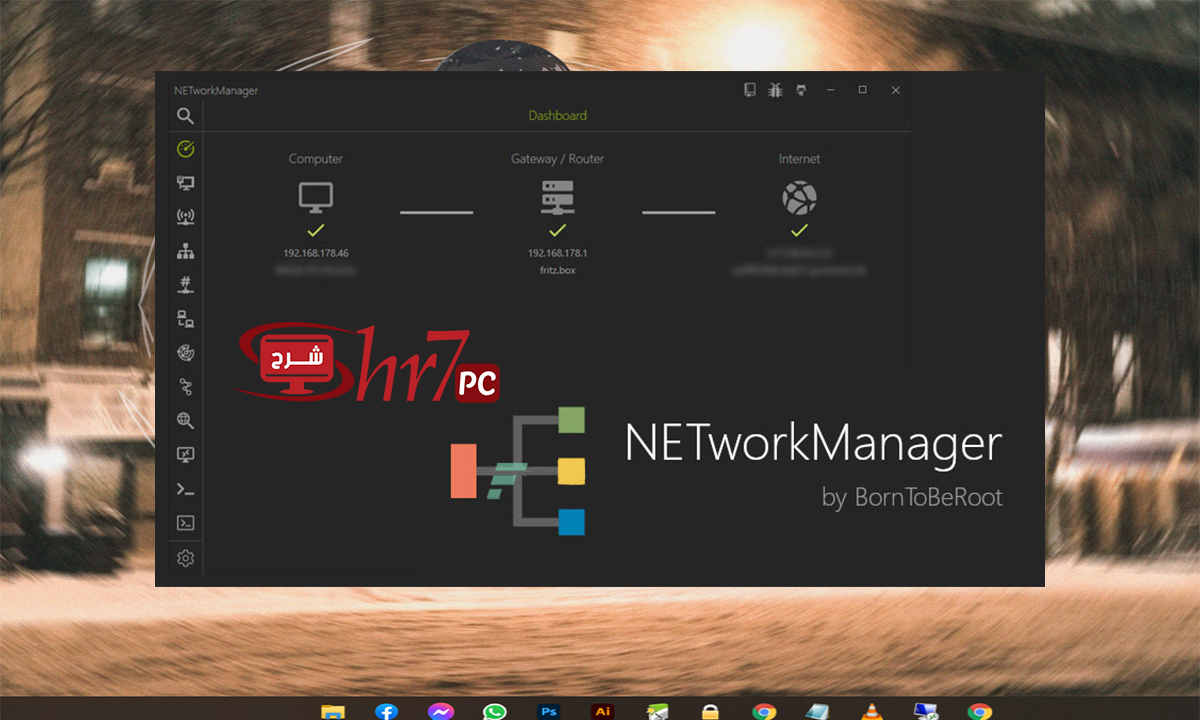
Task: Select the Dashboard gauge icon in sidebar
Action: click(x=185, y=149)
